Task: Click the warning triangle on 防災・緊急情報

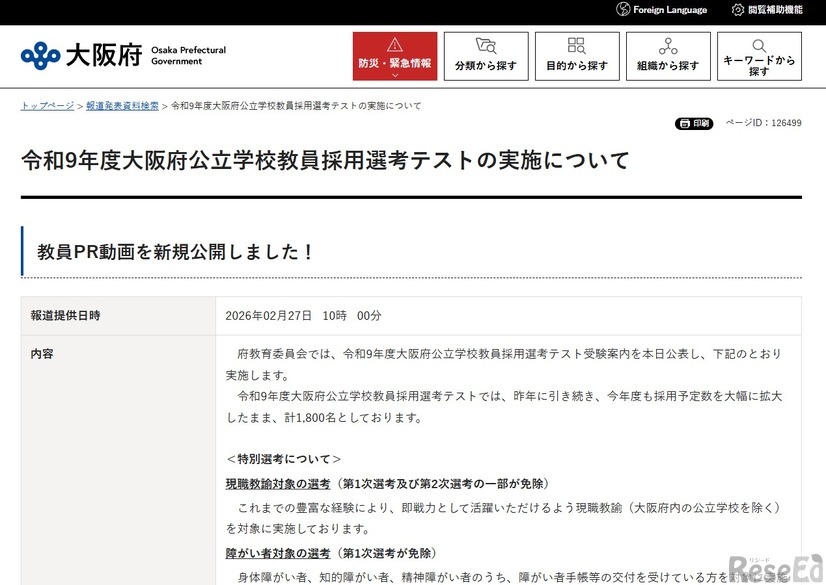Action: (x=395, y=45)
